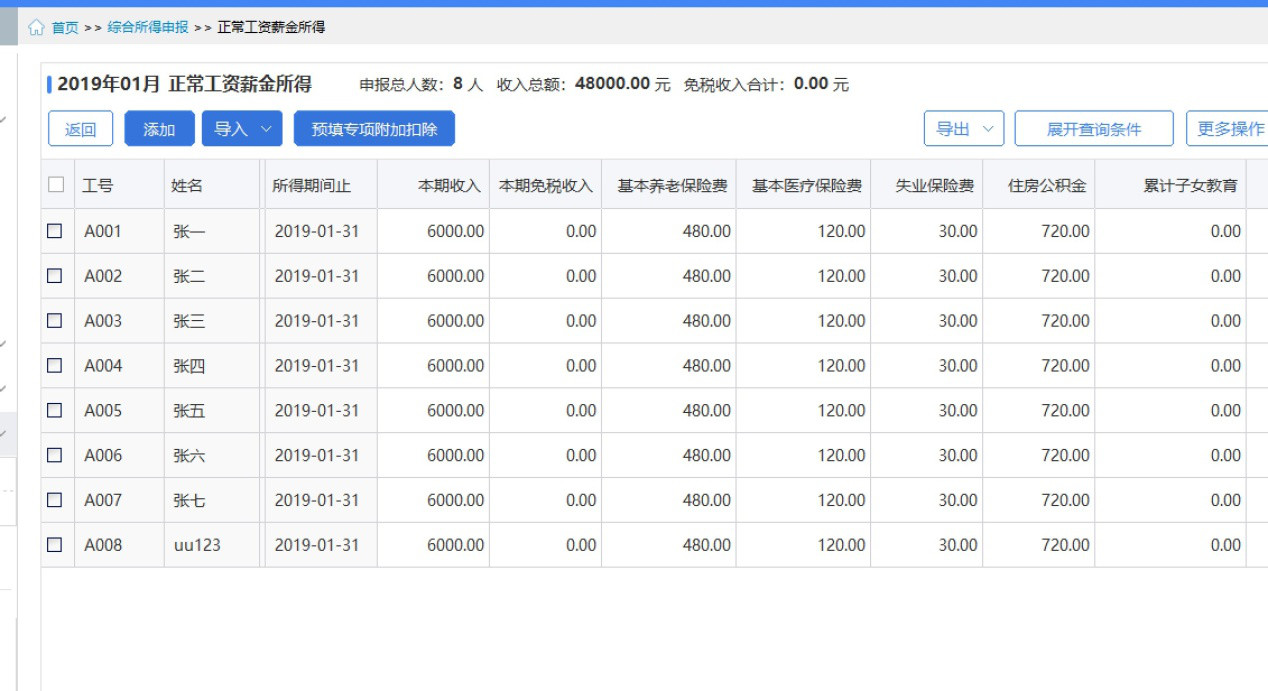Check the row A006 checkbox
Image resolution: width=1268 pixels, height=691 pixels.
pyautogui.click(x=55, y=455)
